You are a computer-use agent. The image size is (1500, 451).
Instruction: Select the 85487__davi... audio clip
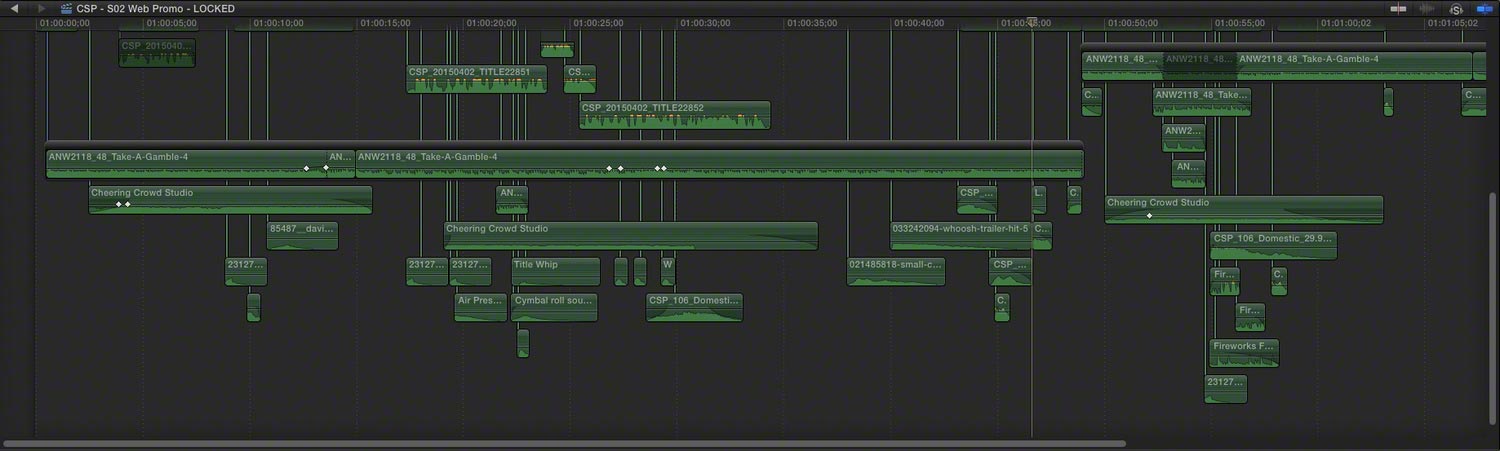302,235
